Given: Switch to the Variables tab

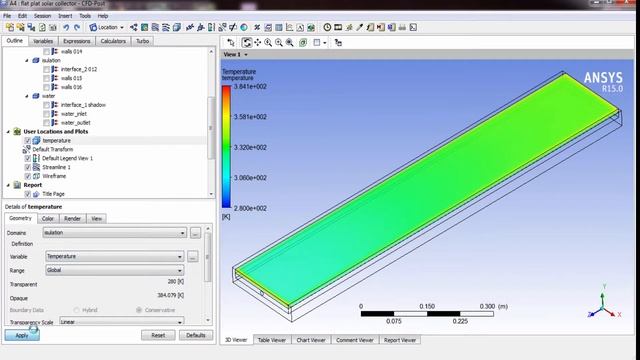Looking at the screenshot, I should [43, 41].
